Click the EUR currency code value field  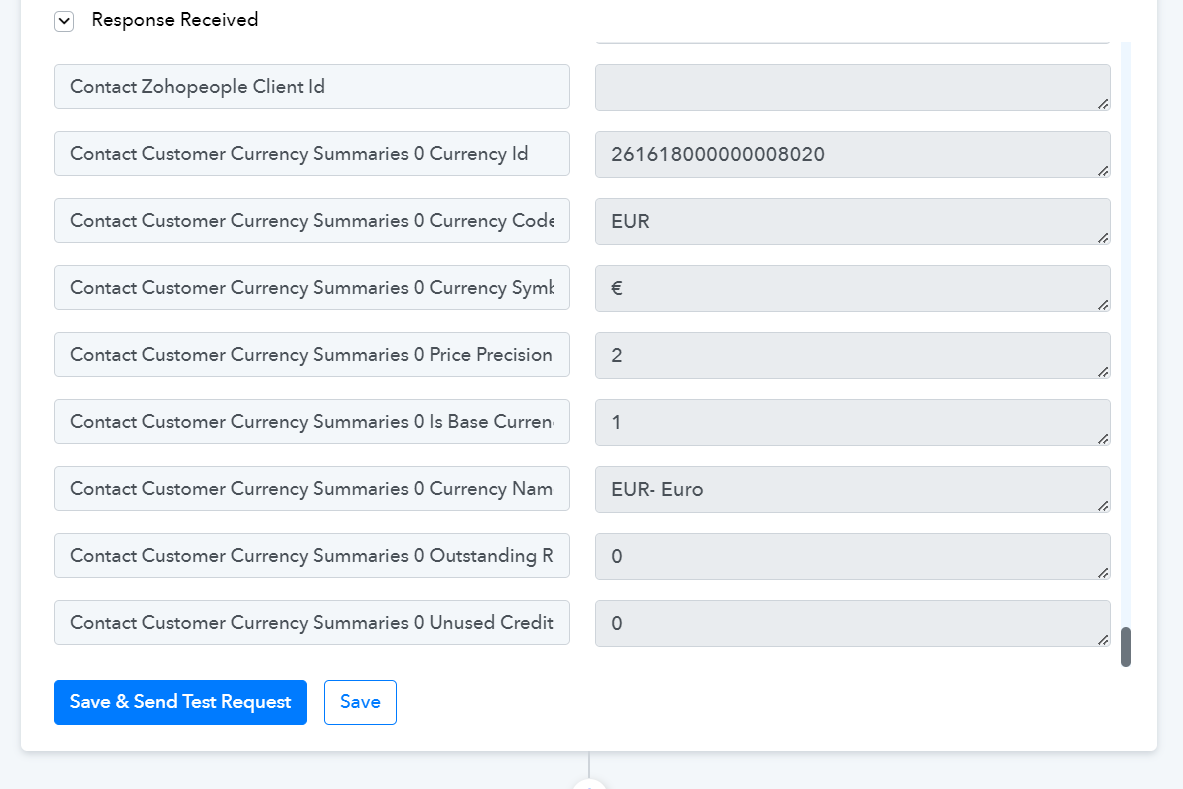[x=853, y=222]
